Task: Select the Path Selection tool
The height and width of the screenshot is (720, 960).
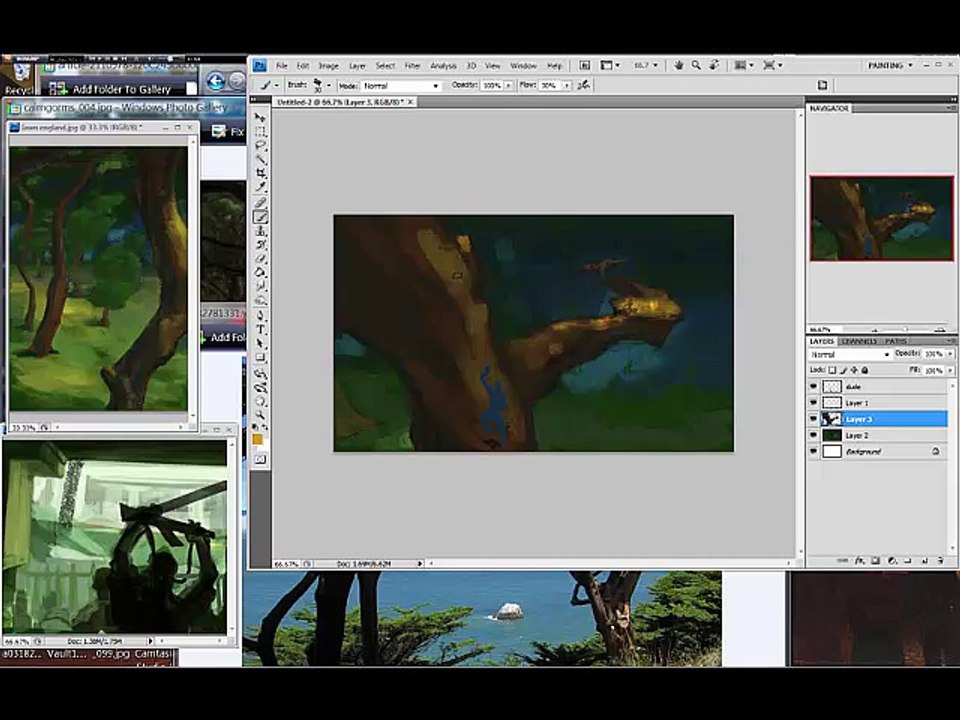Action: [260, 344]
